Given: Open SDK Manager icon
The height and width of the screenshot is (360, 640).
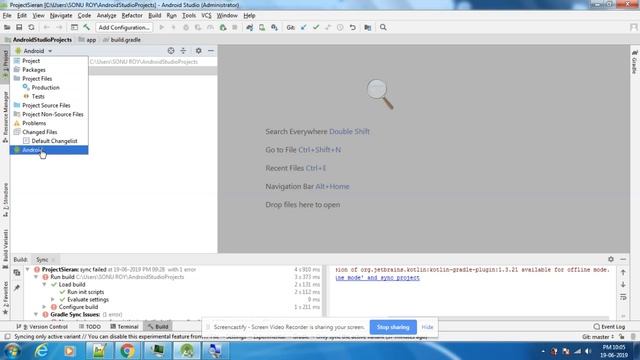Looking at the screenshot, I should coord(274,27).
